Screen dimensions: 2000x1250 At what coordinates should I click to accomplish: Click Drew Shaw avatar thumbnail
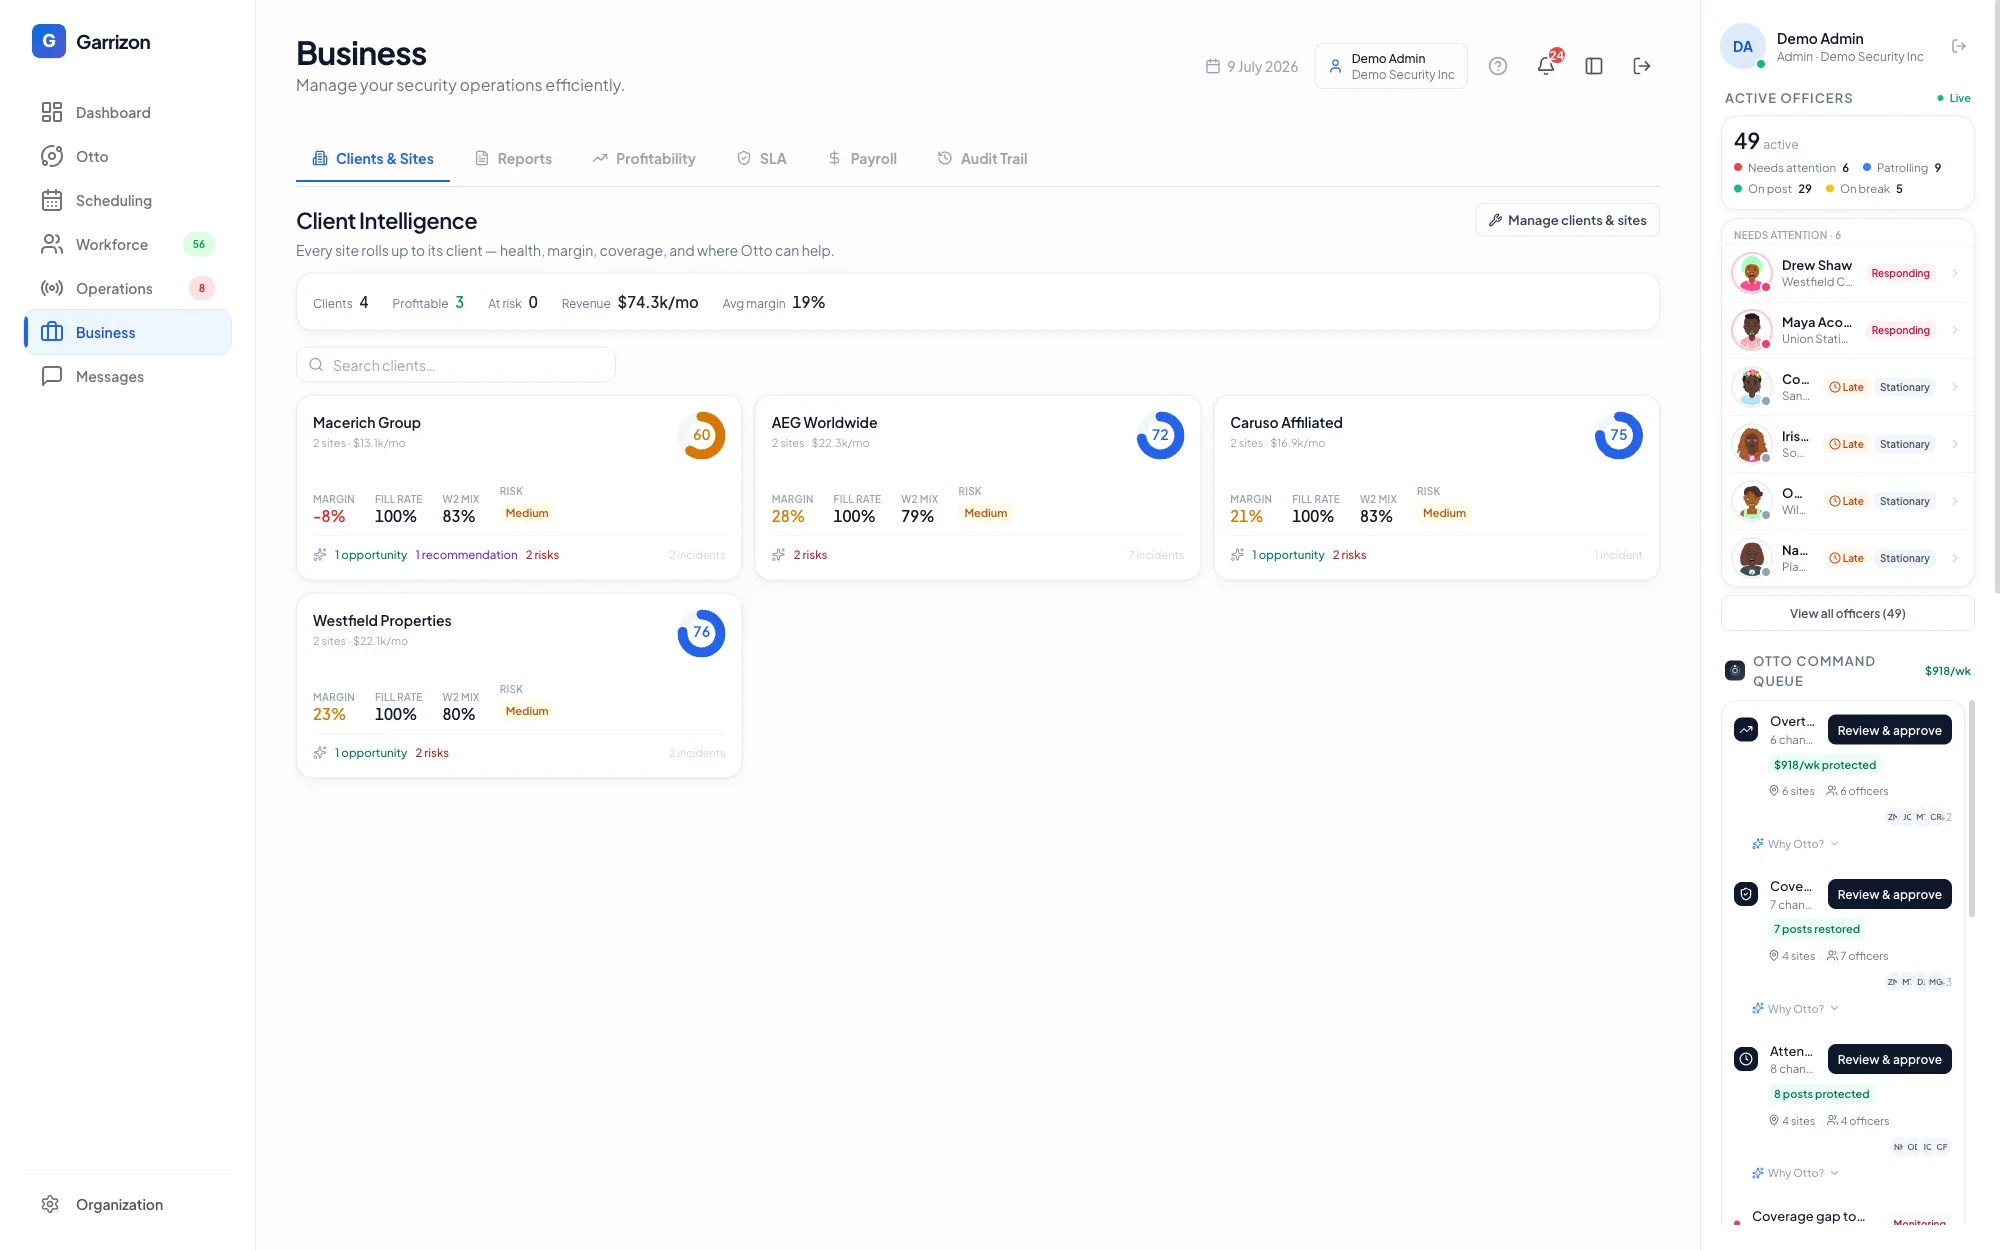click(x=1752, y=273)
